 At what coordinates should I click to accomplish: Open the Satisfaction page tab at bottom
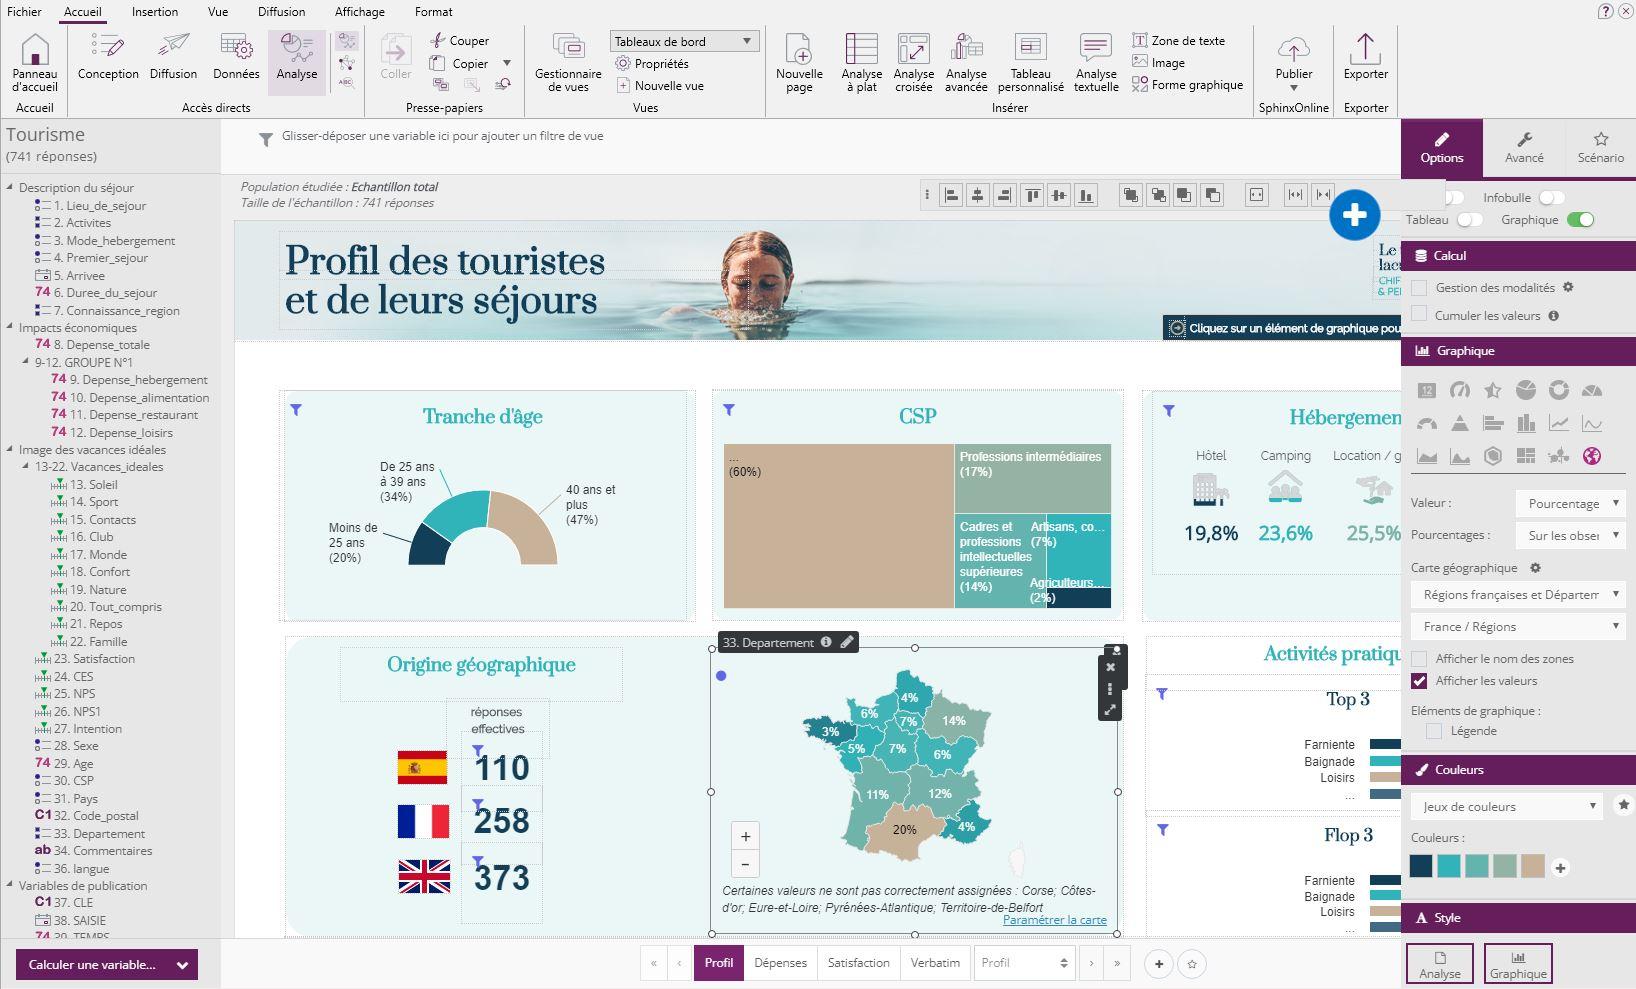click(857, 962)
